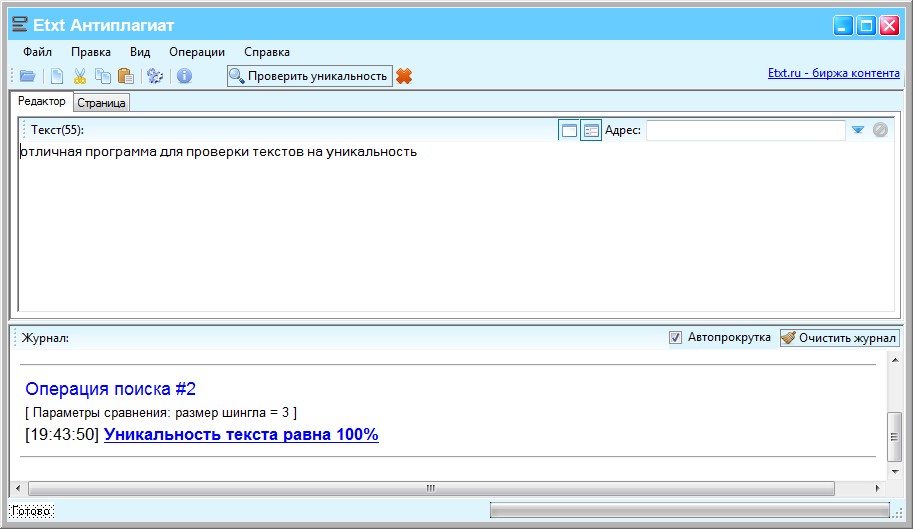Show program info icon
Viewport: 913px width, 529px height.
(x=184, y=76)
